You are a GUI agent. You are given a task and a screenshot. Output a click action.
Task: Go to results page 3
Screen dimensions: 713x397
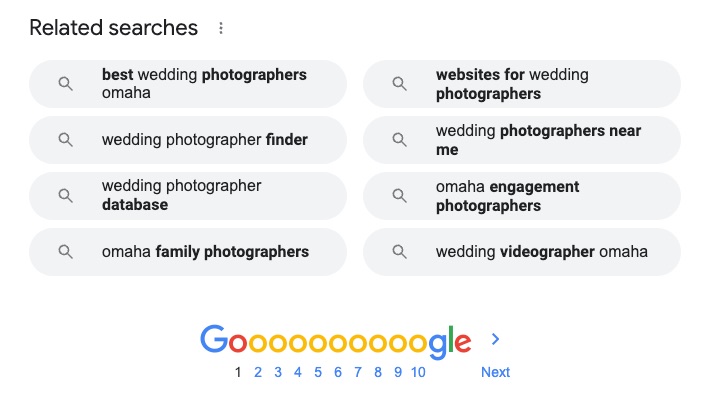278,372
